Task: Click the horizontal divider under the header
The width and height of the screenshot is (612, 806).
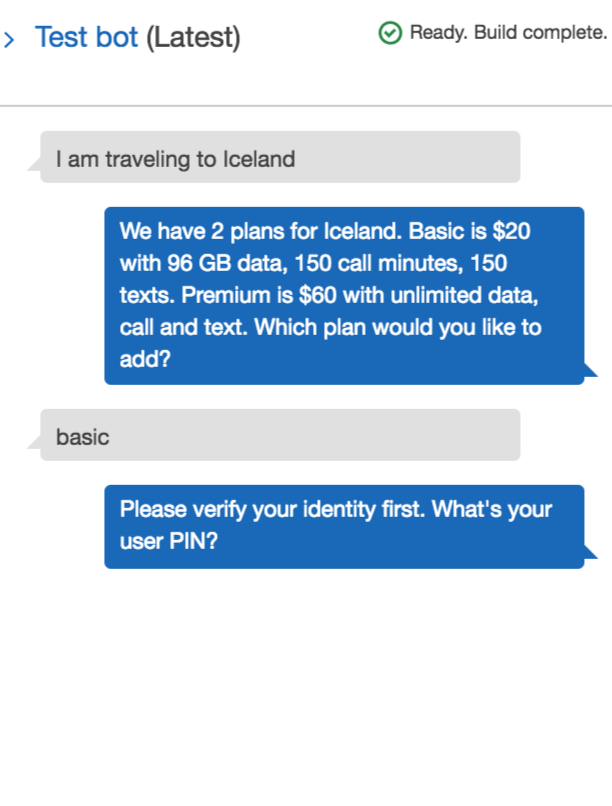Action: point(306,106)
